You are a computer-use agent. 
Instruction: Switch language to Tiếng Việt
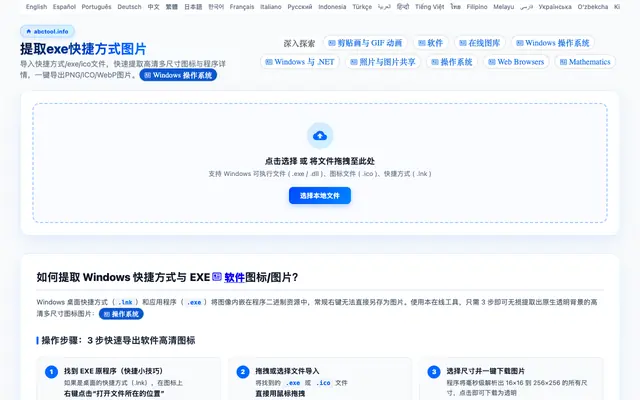429,7
